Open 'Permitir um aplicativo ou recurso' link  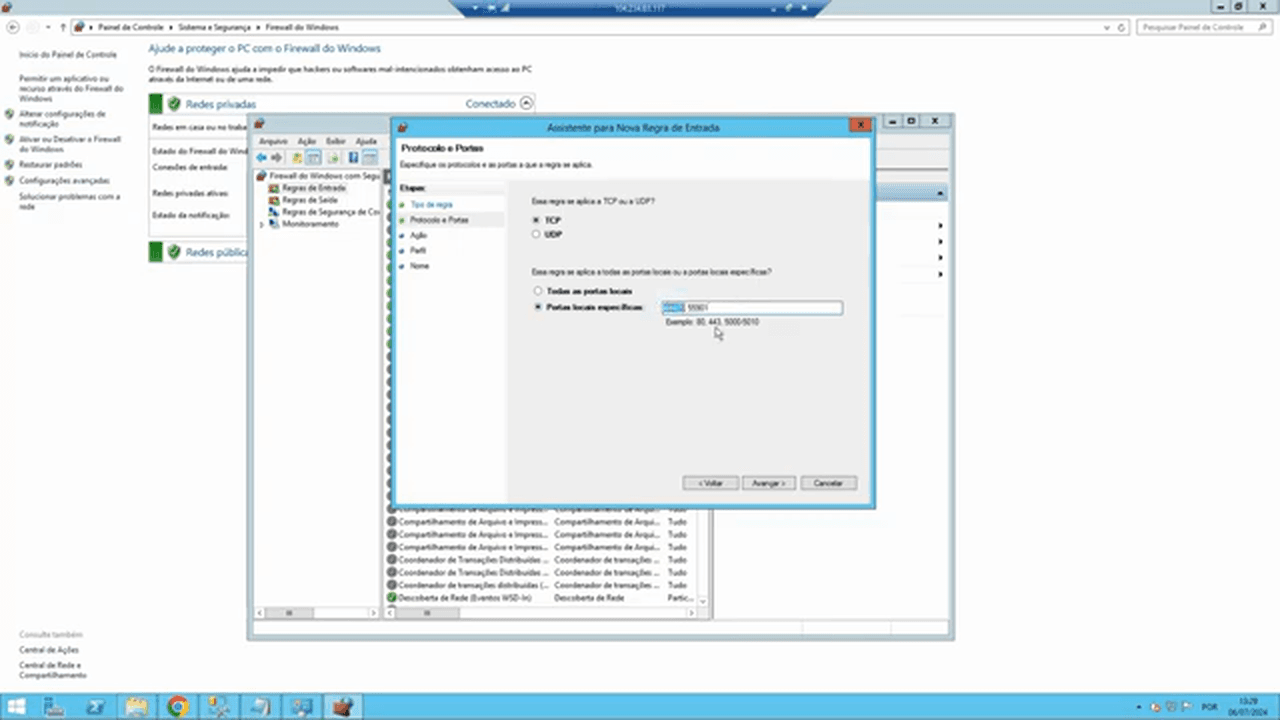(x=70, y=89)
